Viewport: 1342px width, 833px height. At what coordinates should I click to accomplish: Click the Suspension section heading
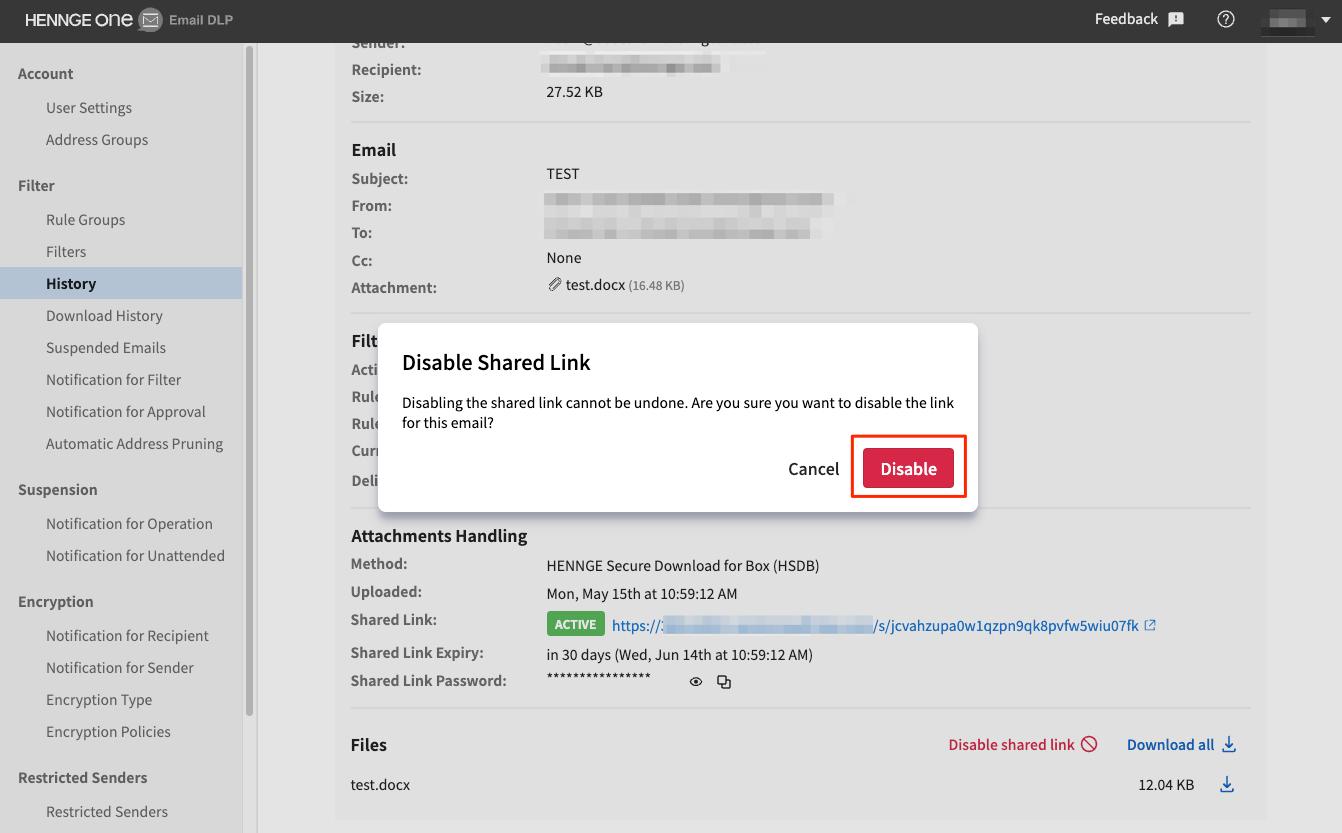coord(58,490)
